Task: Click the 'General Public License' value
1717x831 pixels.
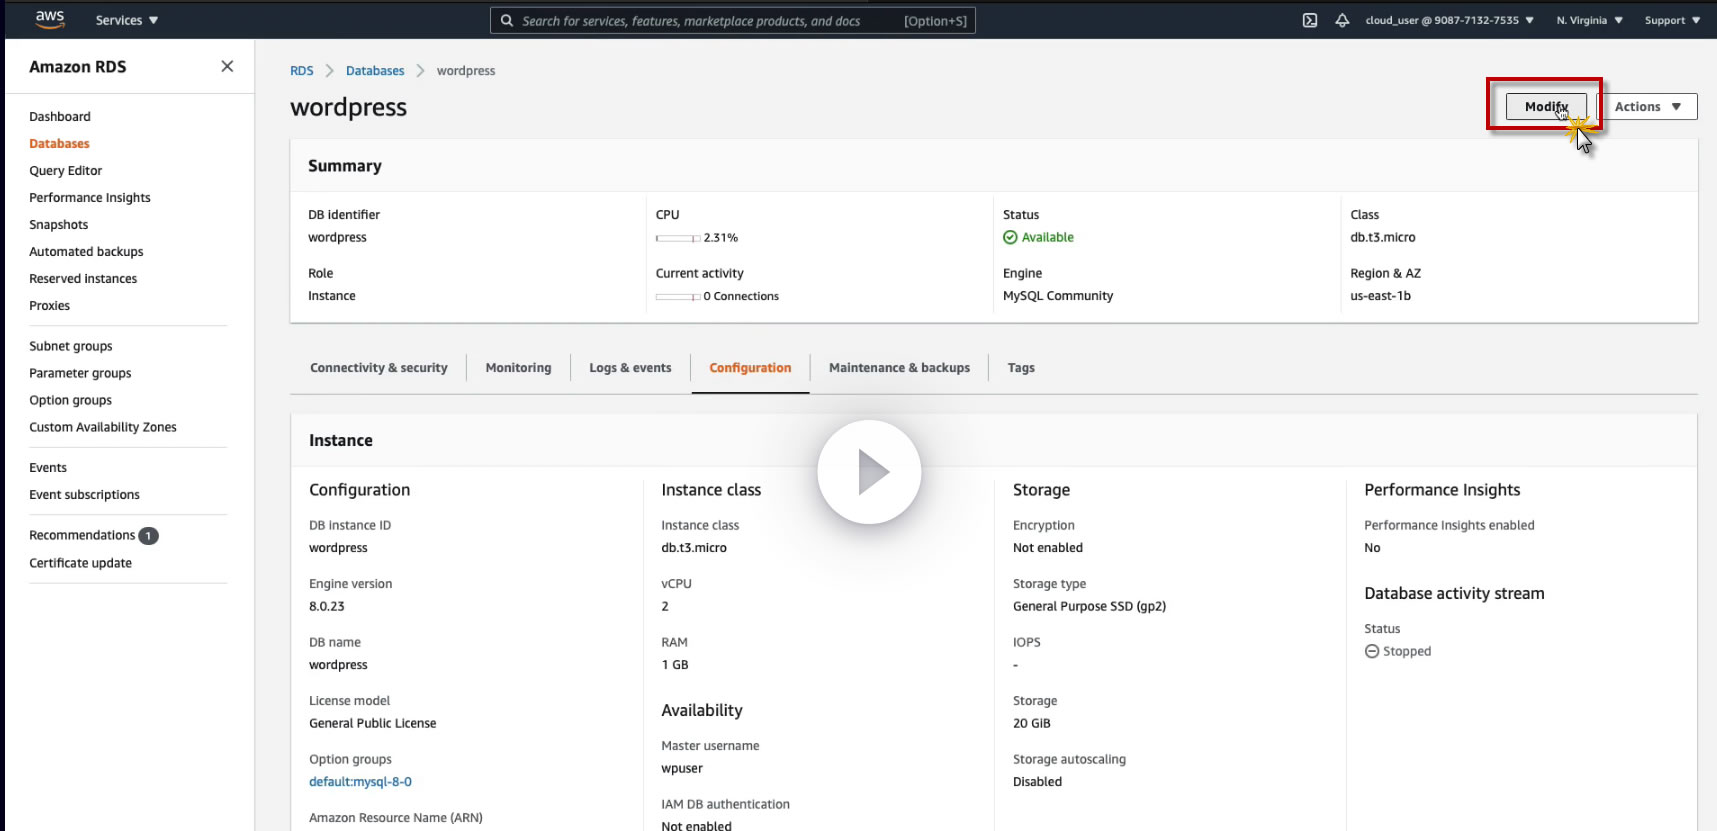Action: coord(373,724)
